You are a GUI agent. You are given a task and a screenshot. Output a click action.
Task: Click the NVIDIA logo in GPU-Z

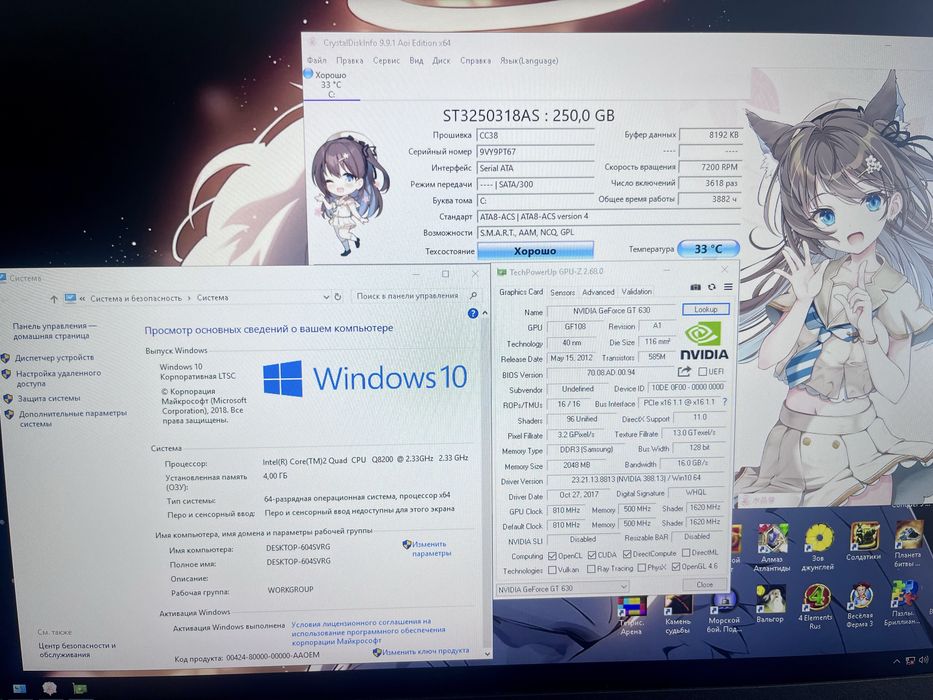pos(705,340)
